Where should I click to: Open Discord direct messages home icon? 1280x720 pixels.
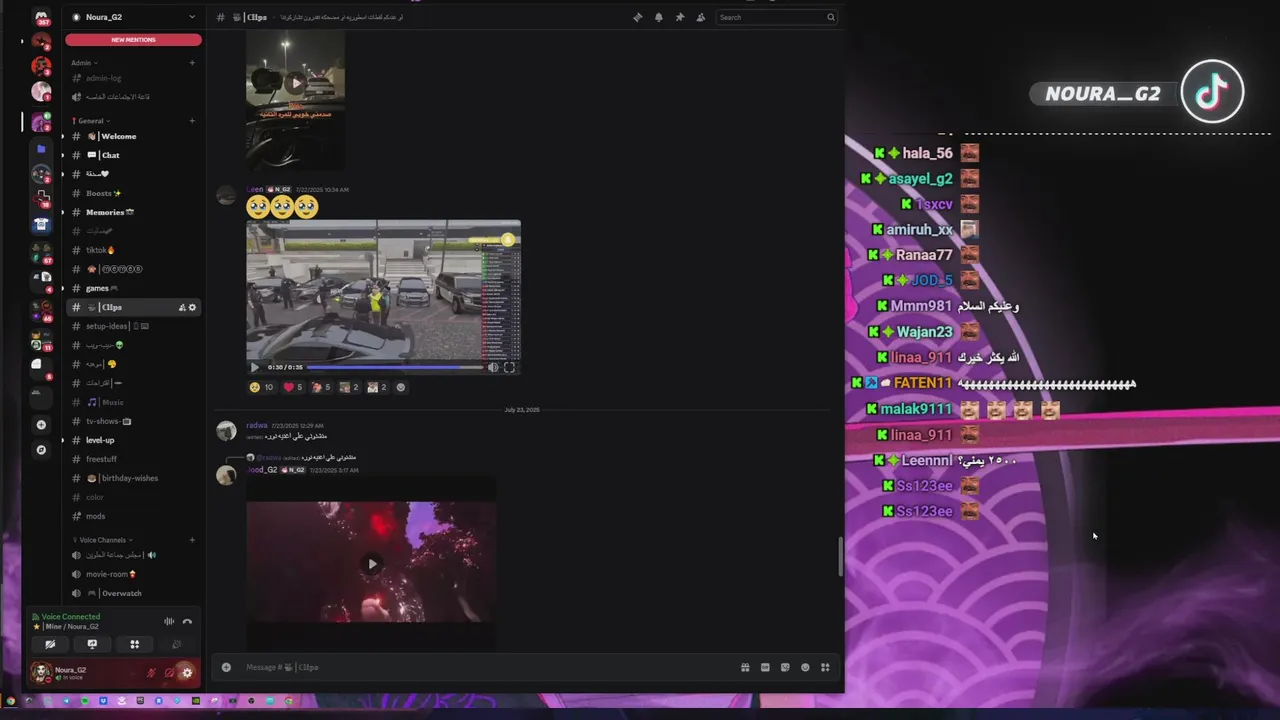[x=41, y=17]
